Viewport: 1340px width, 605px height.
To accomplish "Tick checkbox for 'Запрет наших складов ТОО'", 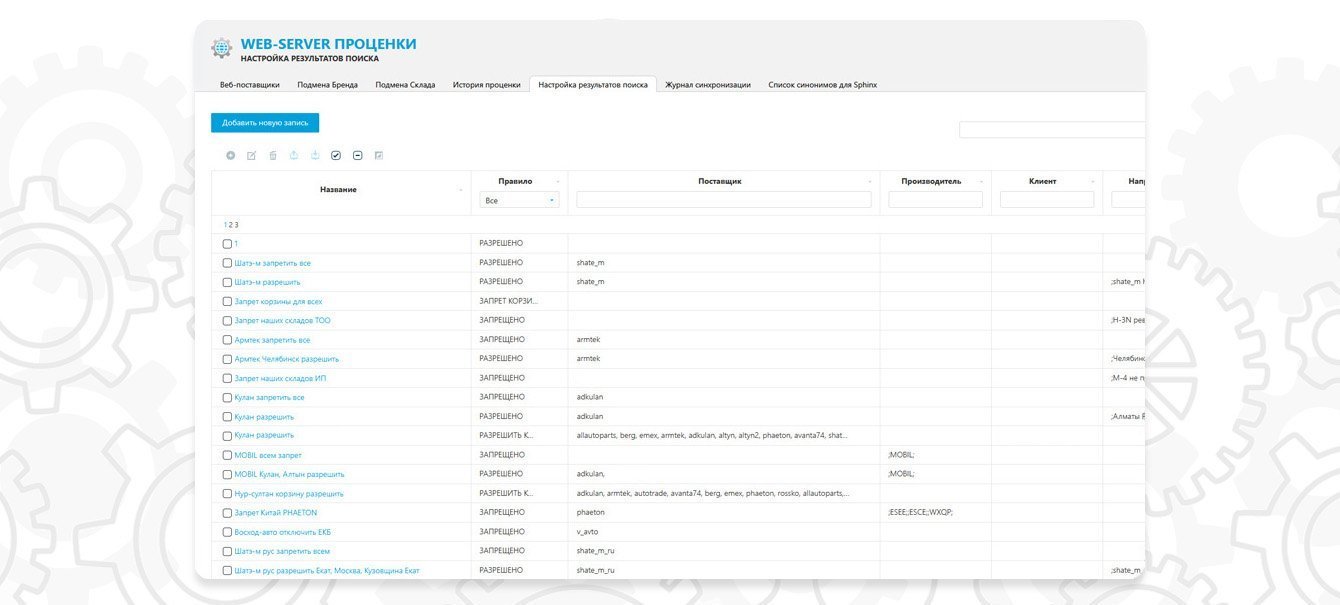I will coord(227,321).
